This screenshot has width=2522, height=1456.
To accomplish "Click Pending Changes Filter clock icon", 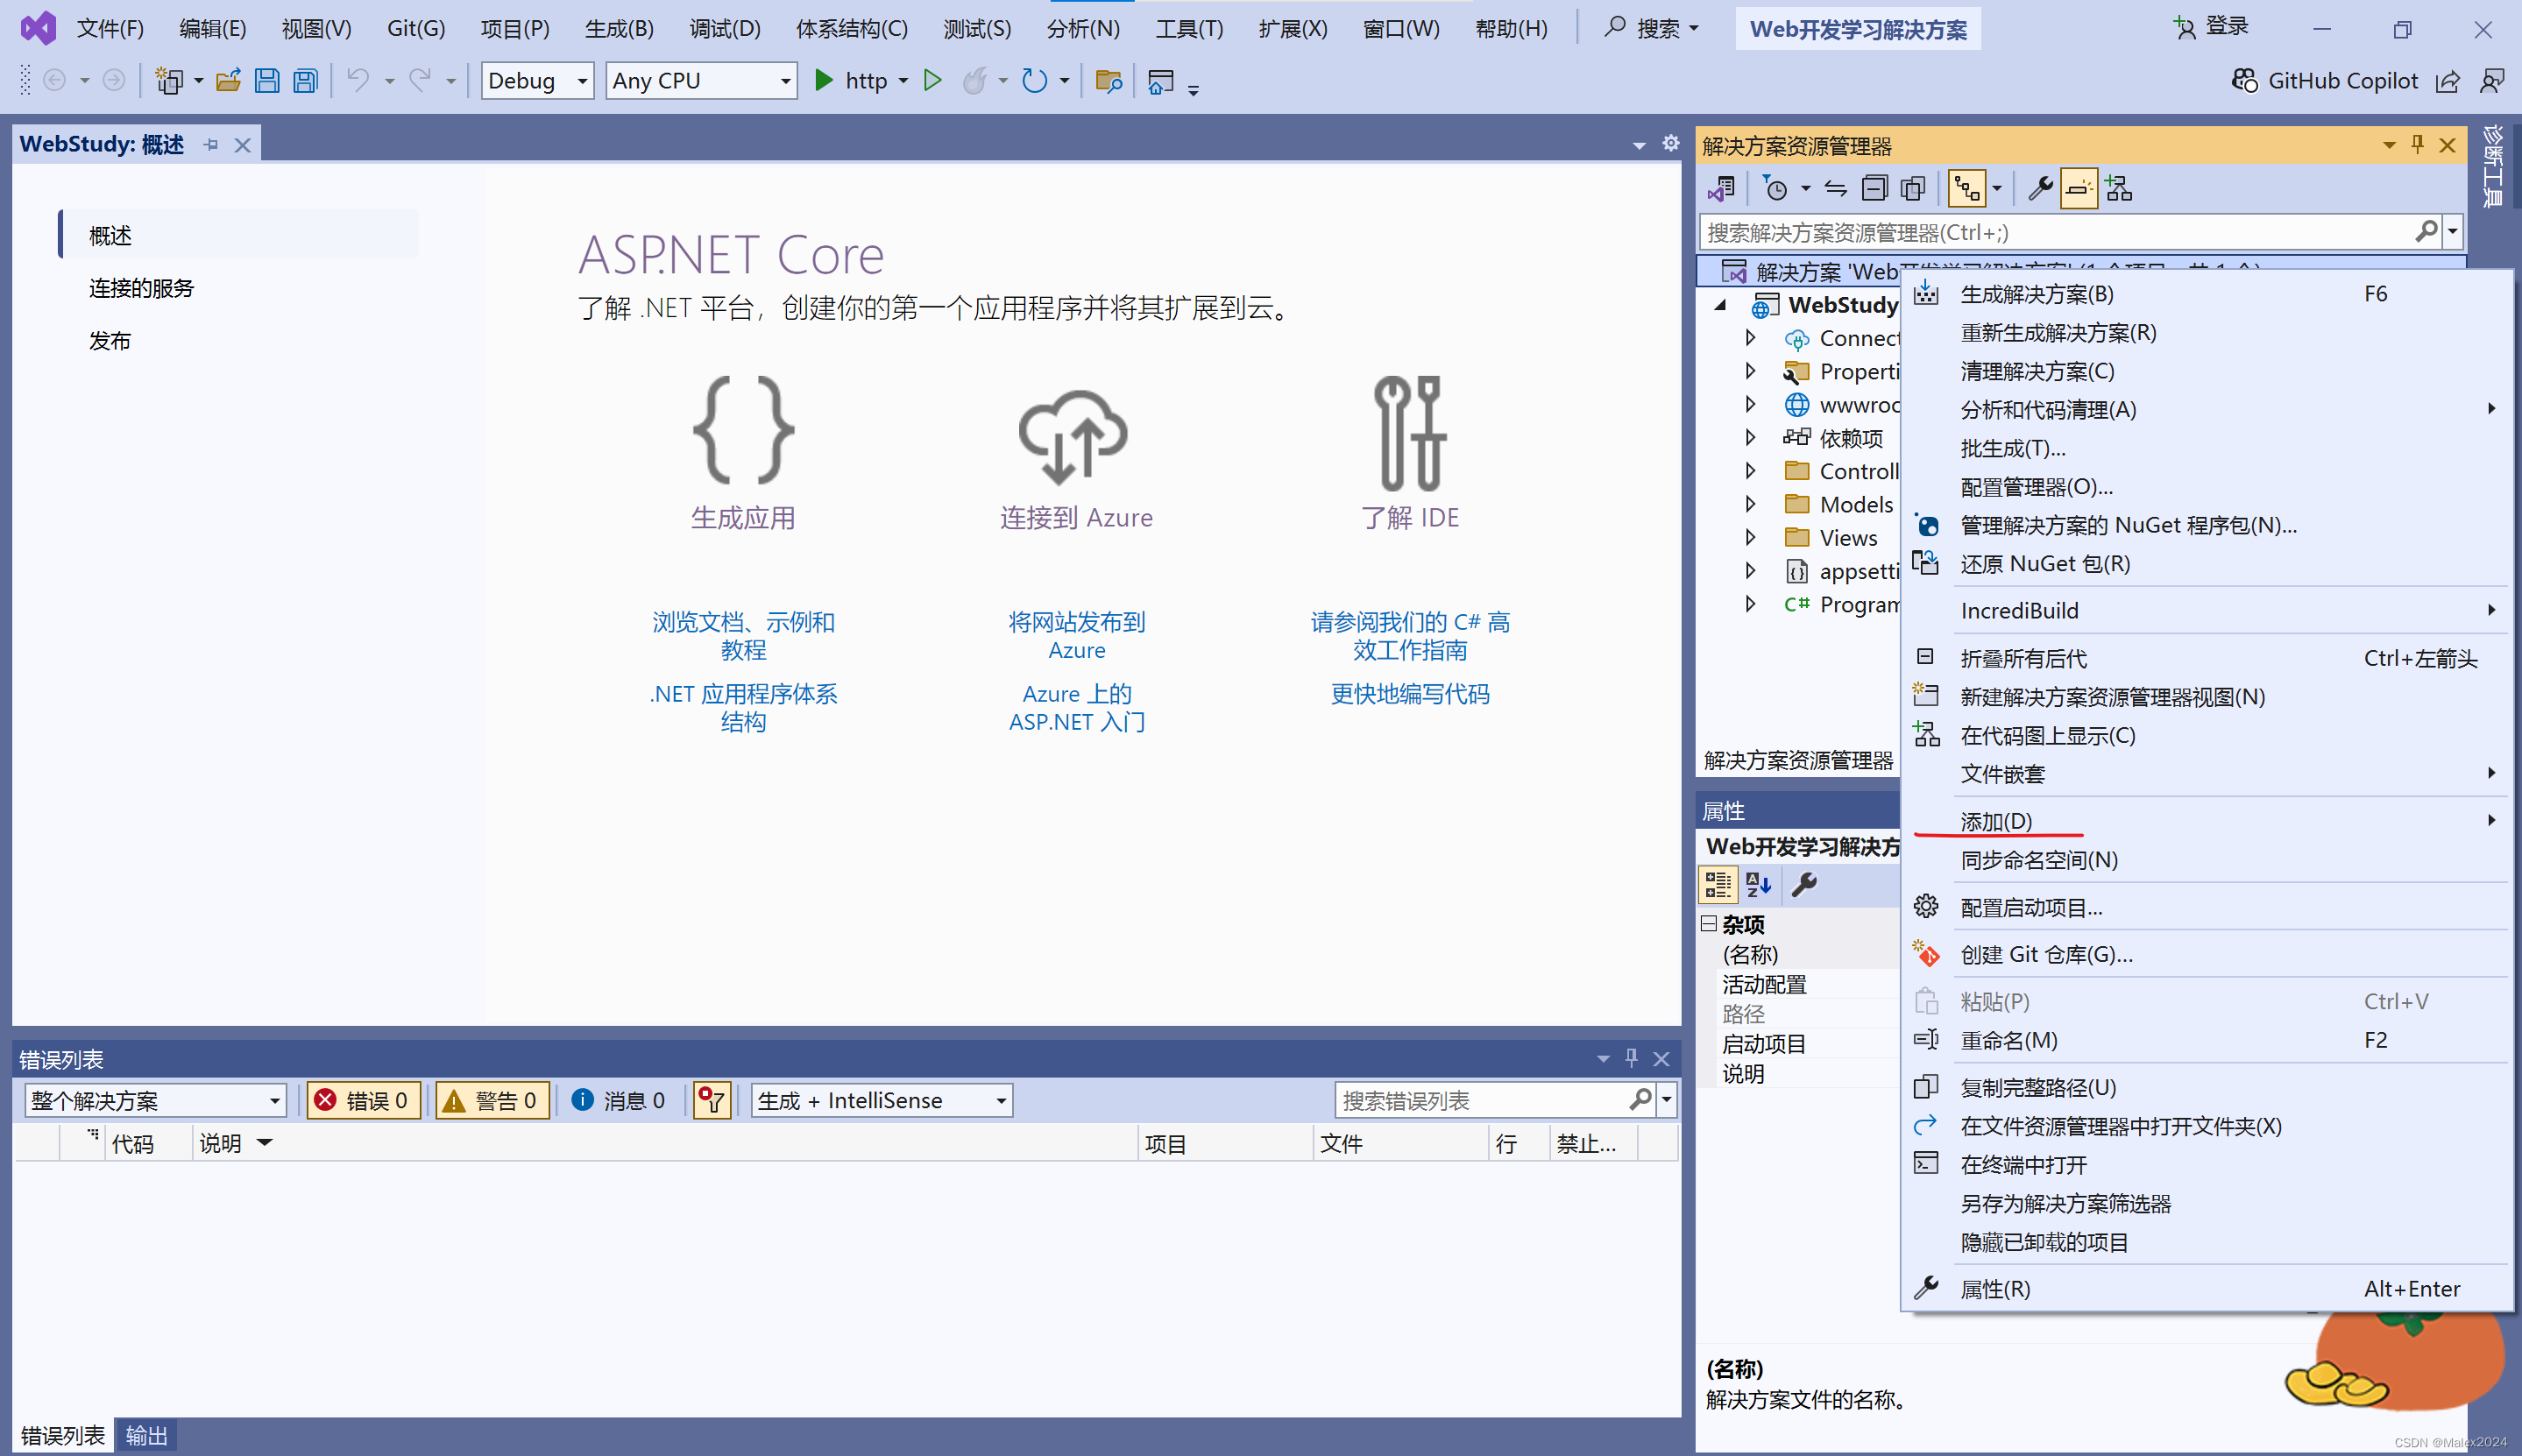I will coord(1776,188).
